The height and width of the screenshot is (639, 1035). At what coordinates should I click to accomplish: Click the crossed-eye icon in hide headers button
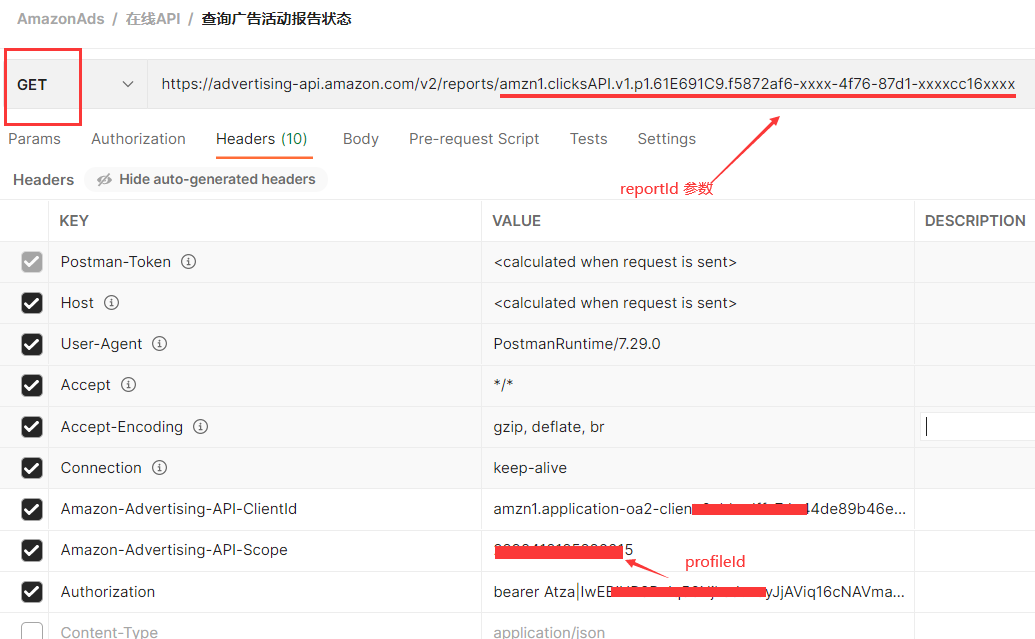[104, 180]
